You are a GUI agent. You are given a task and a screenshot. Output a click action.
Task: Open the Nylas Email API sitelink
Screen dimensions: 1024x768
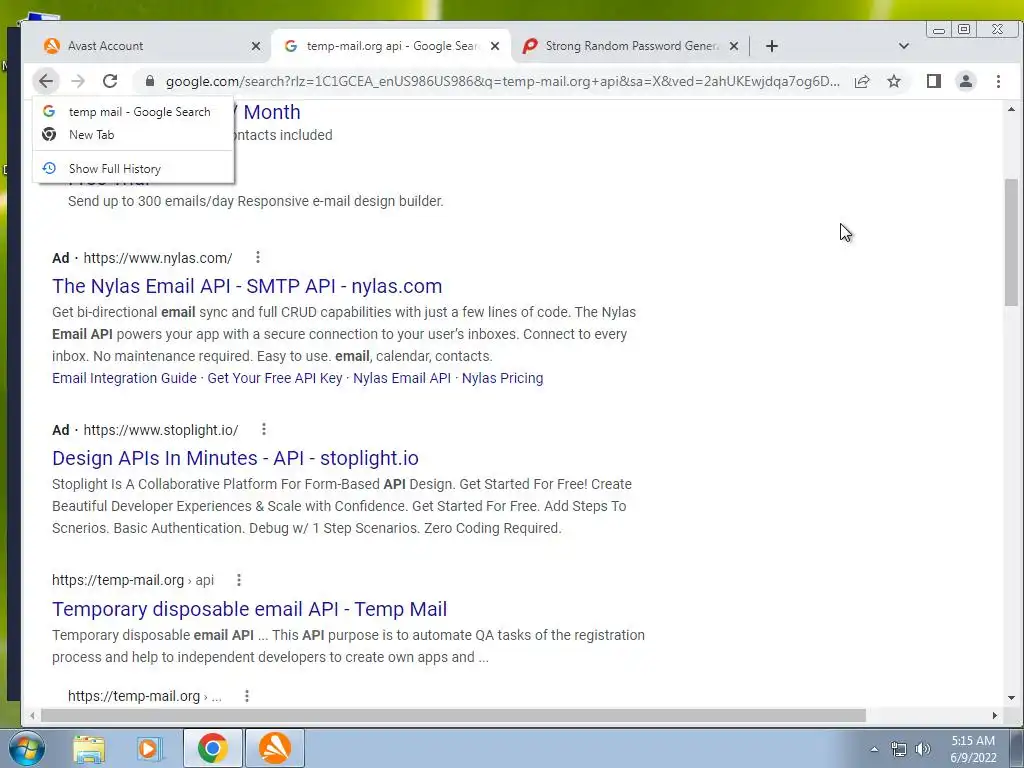[402, 378]
